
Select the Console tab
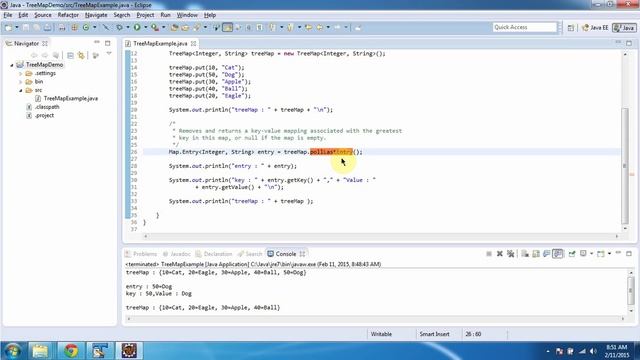286,254
